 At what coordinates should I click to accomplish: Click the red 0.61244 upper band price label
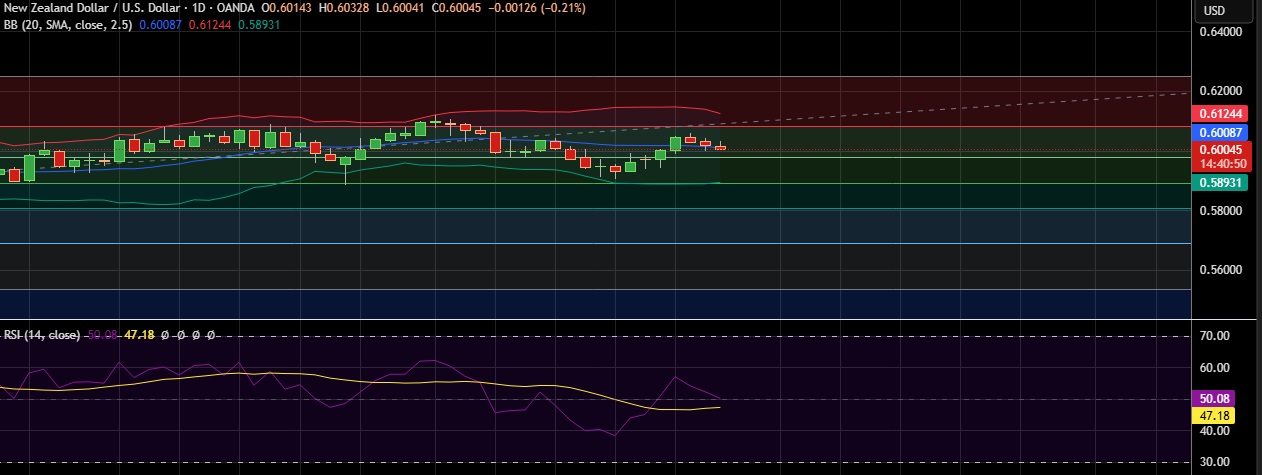click(1218, 114)
